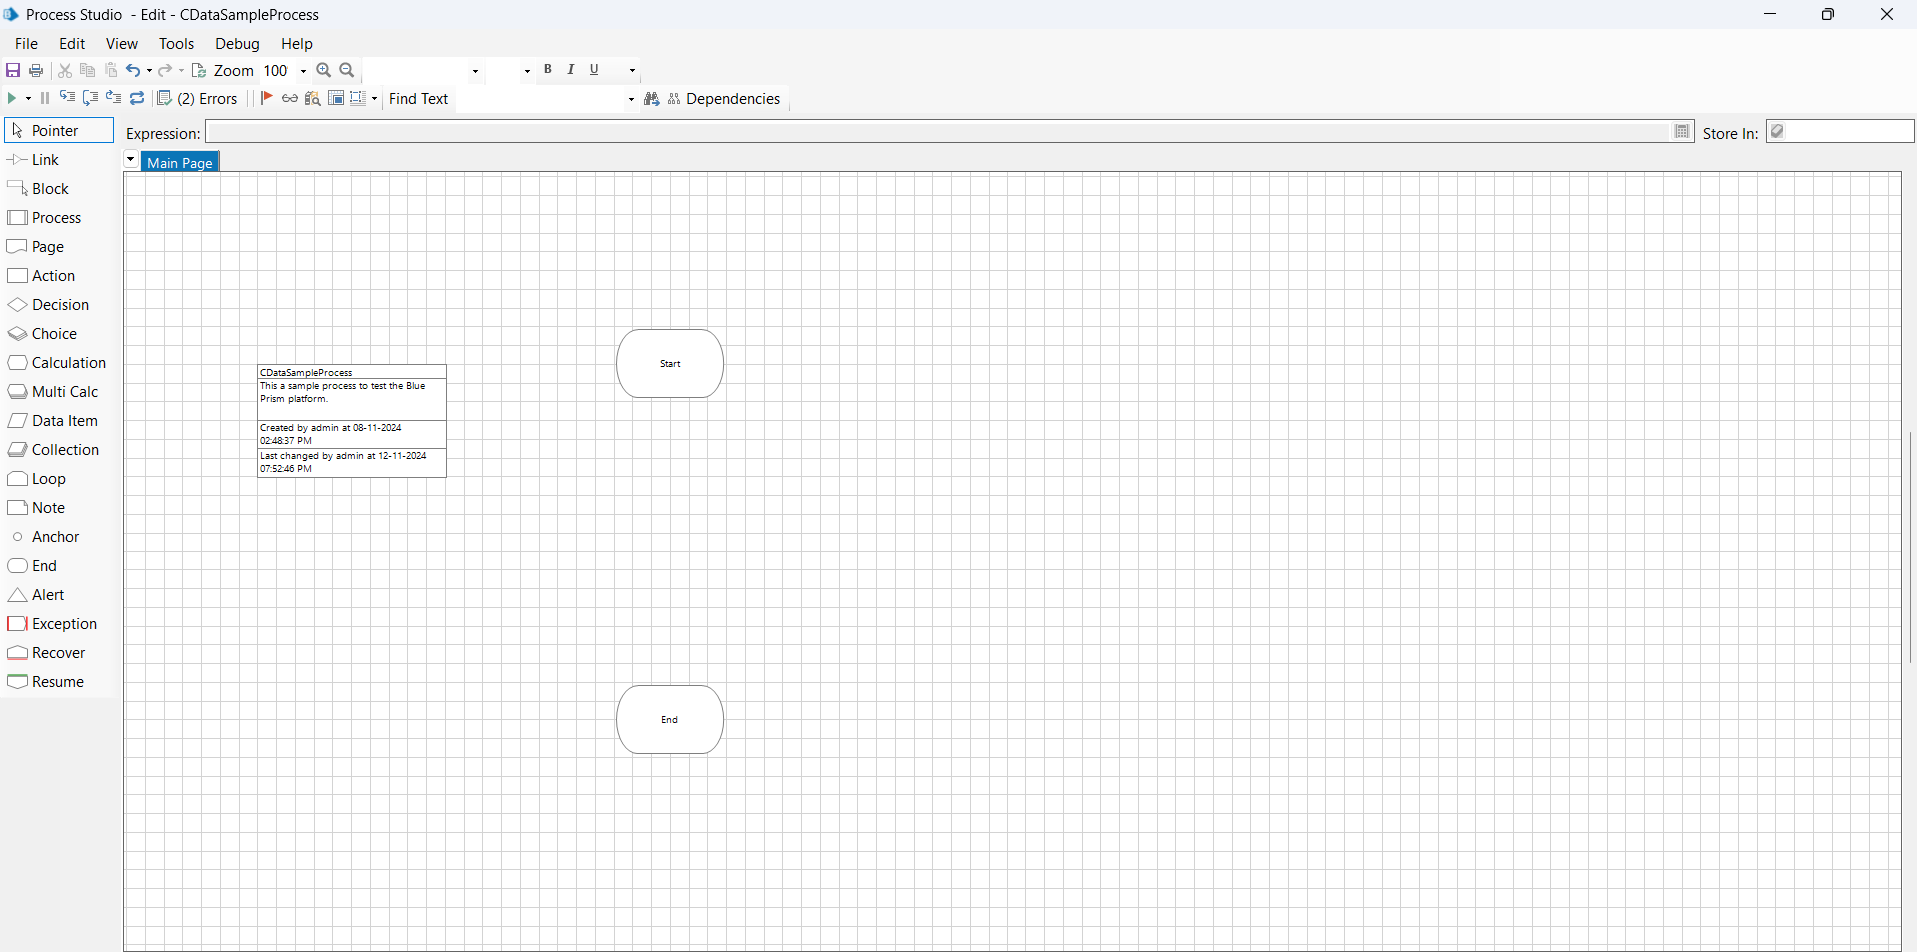Click the Zoom Out magnifier icon
The width and height of the screenshot is (1917, 952).
[347, 70]
